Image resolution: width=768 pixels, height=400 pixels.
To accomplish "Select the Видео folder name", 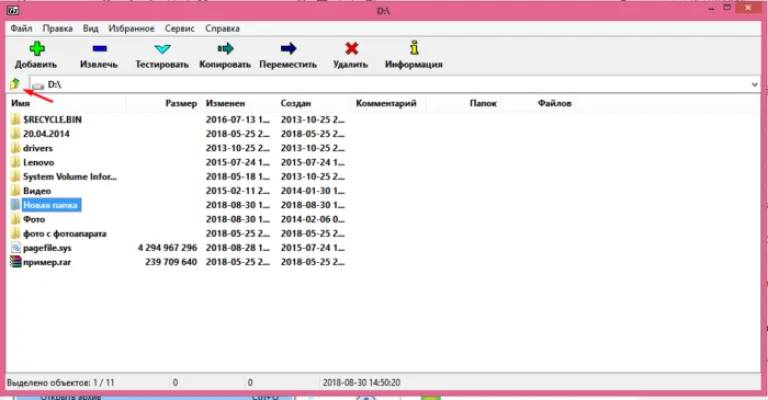I will 37,190.
